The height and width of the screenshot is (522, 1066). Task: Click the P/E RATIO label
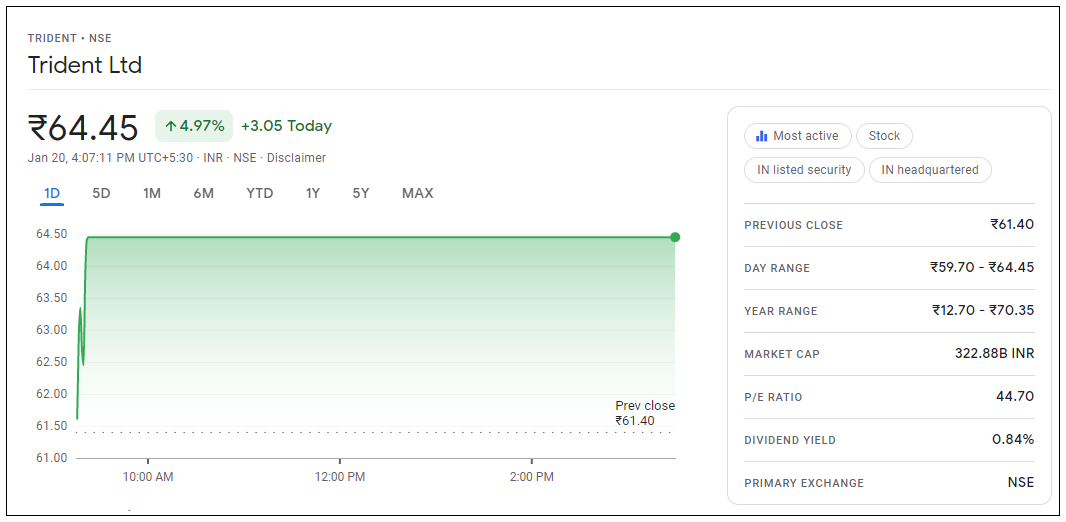tap(773, 397)
